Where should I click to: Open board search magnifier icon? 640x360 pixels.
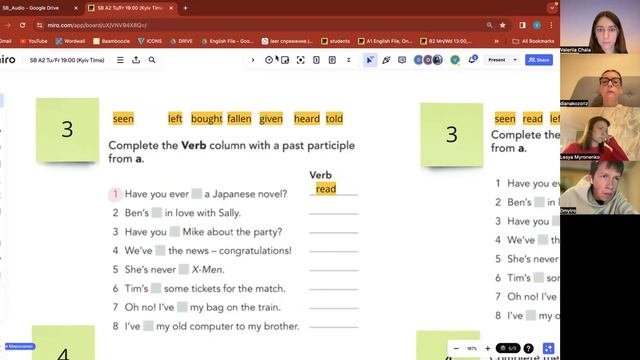[x=152, y=60]
